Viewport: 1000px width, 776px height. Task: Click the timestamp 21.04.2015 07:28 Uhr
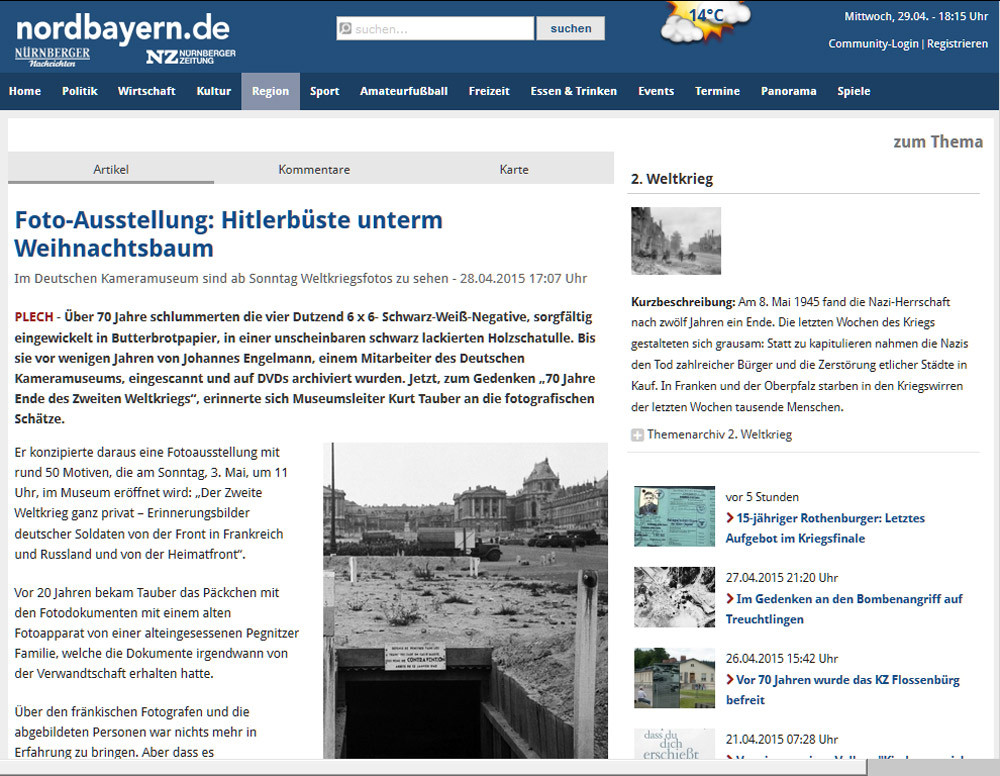tap(782, 740)
